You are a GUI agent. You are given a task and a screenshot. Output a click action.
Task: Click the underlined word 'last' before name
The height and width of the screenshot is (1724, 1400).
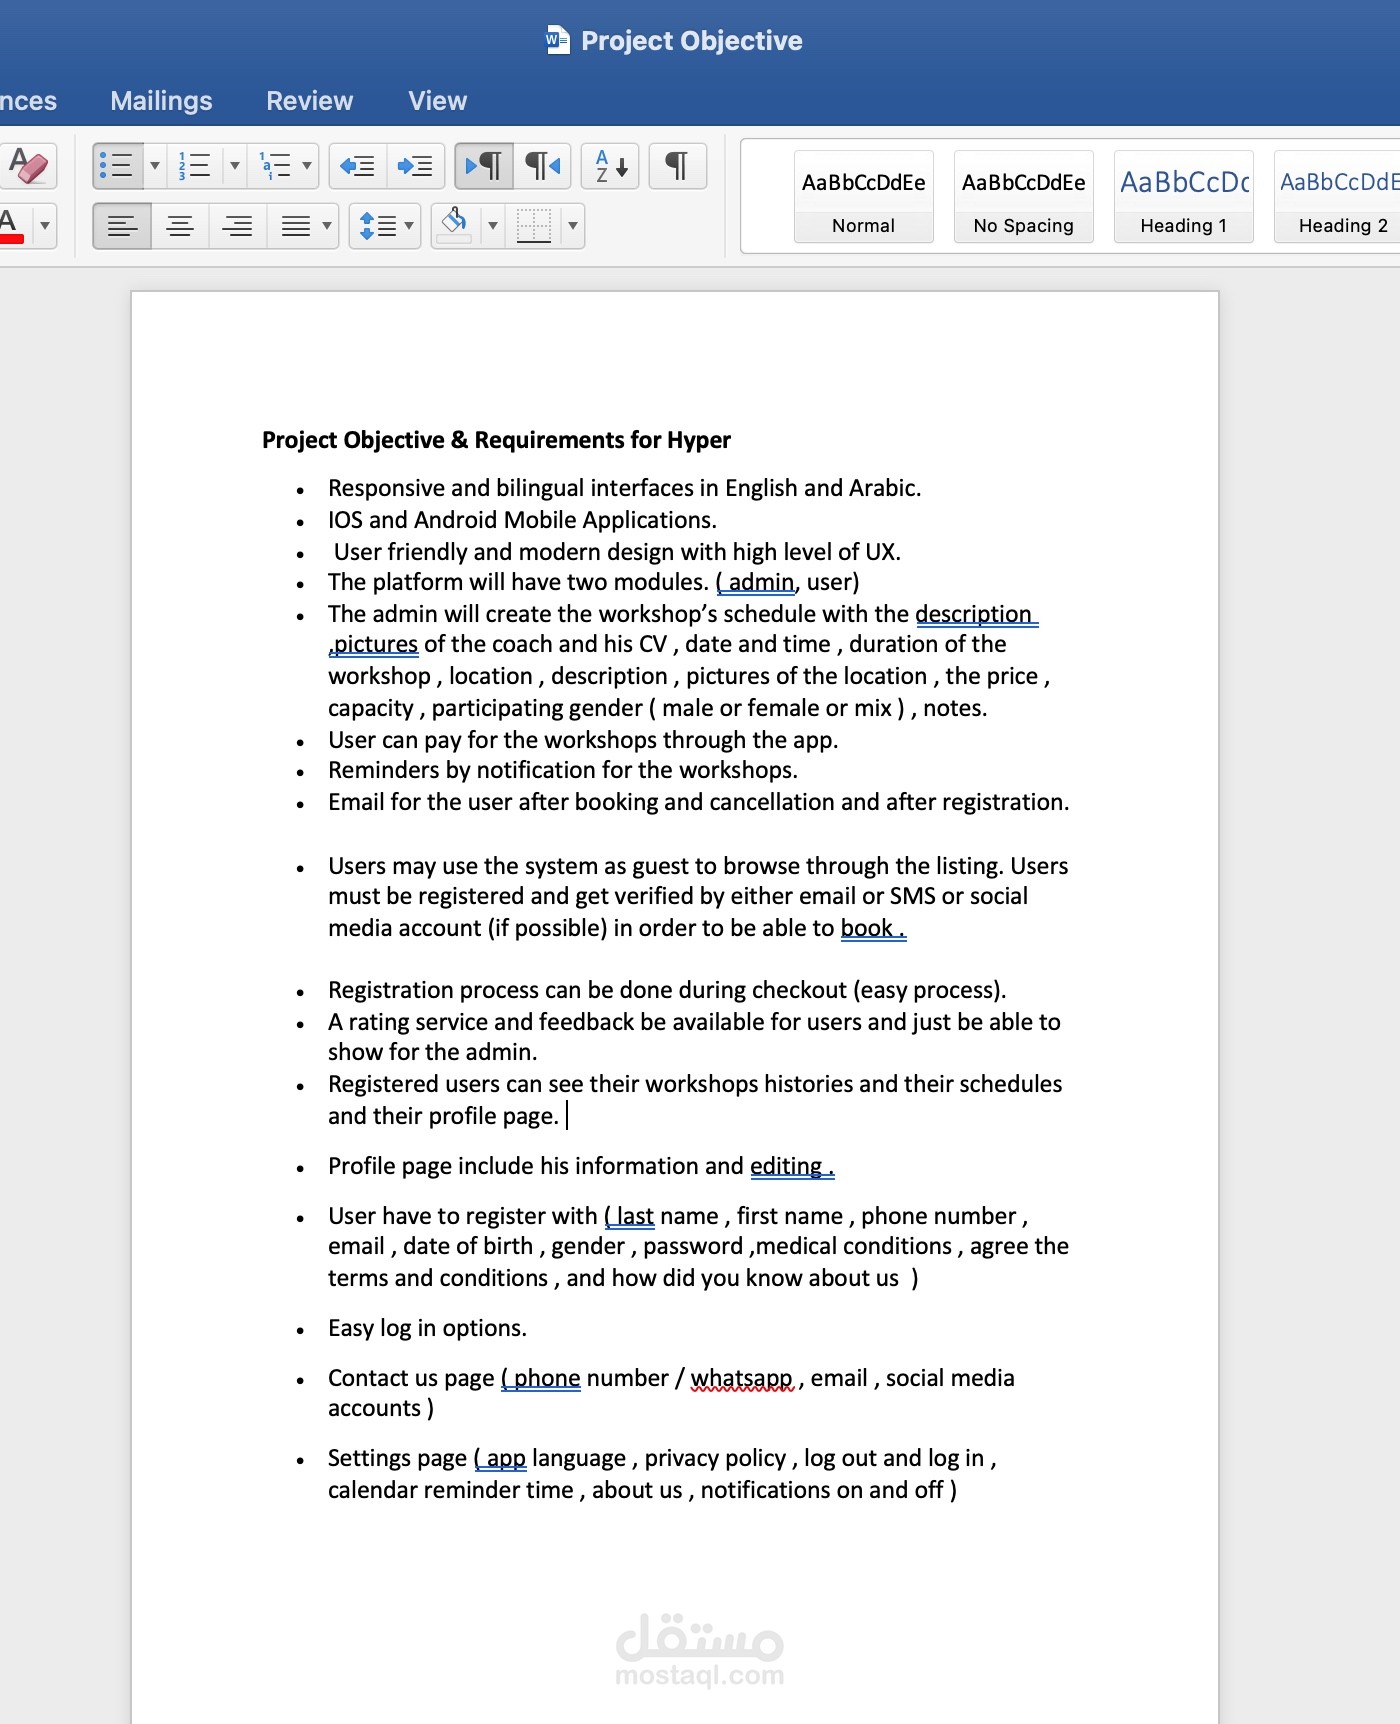(635, 1216)
